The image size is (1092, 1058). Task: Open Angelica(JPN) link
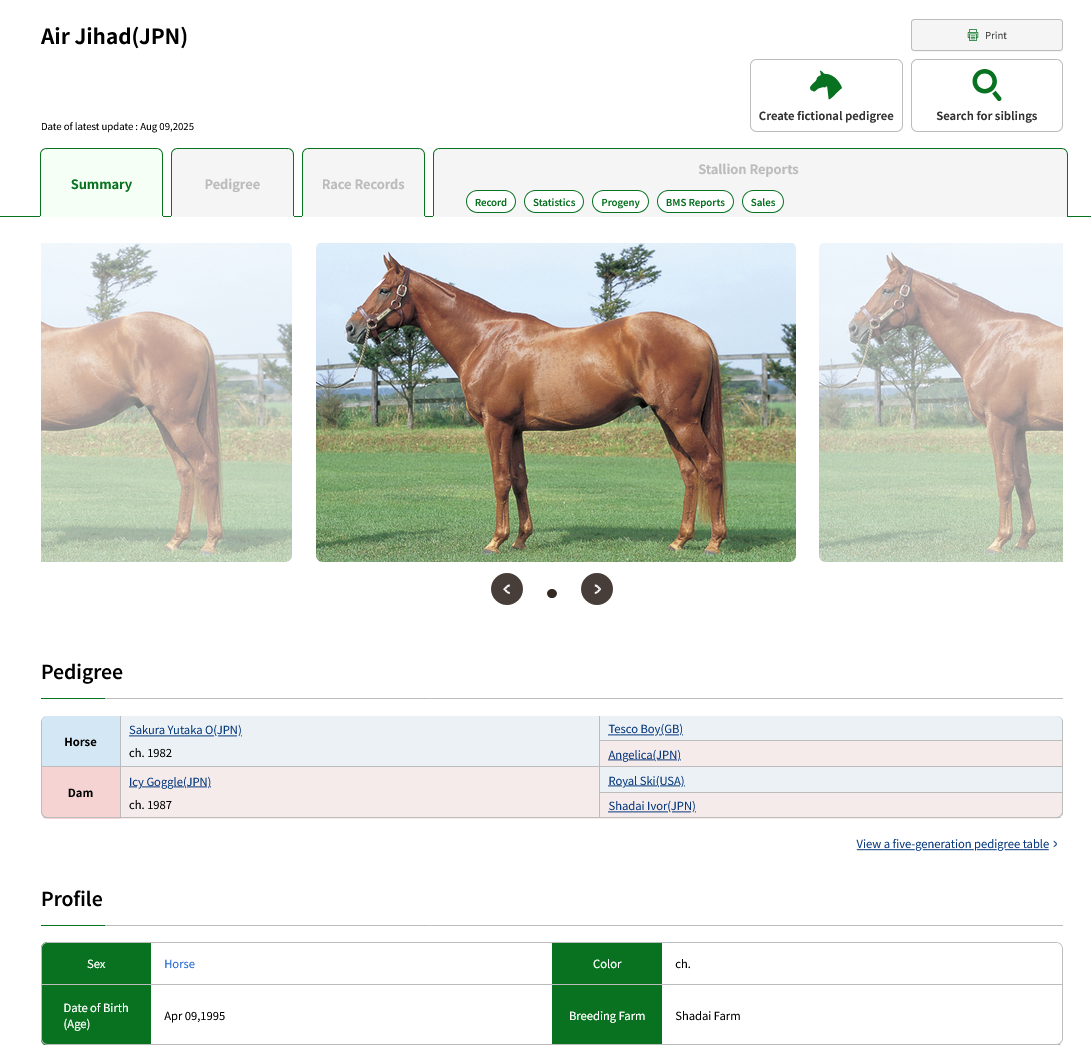click(644, 754)
